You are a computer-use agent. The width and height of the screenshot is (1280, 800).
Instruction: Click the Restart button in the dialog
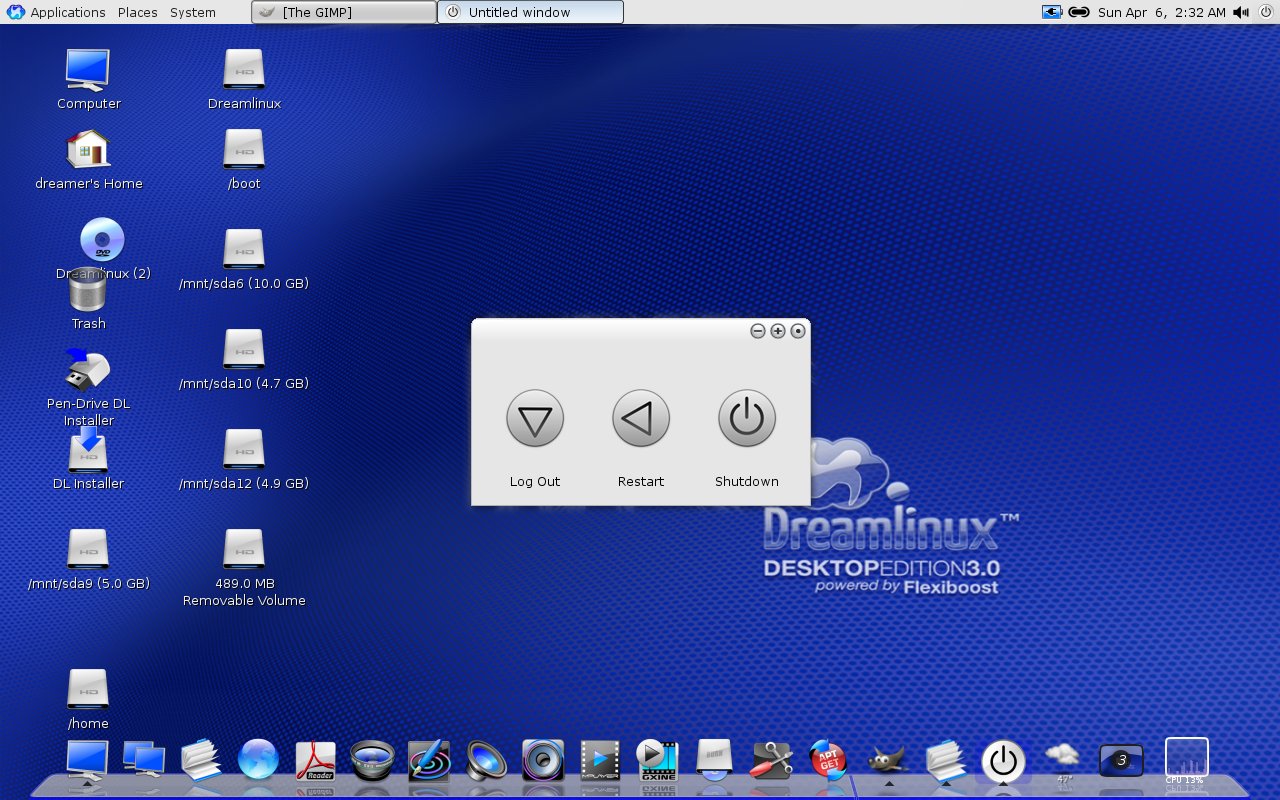641,418
